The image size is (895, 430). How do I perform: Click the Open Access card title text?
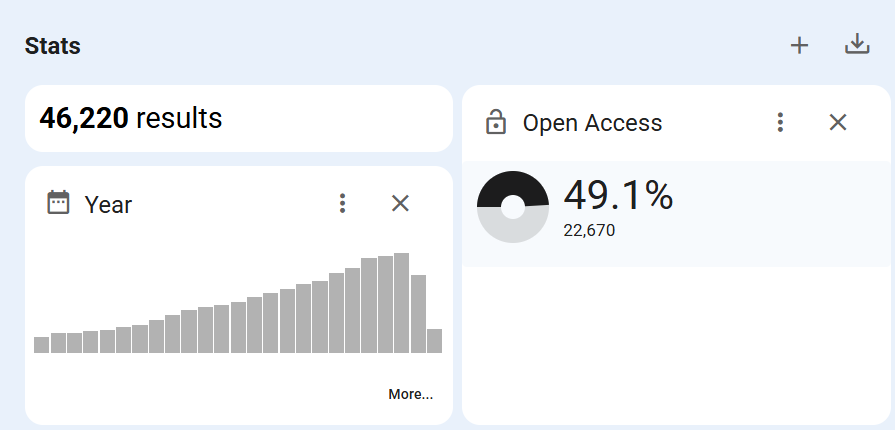tap(592, 123)
